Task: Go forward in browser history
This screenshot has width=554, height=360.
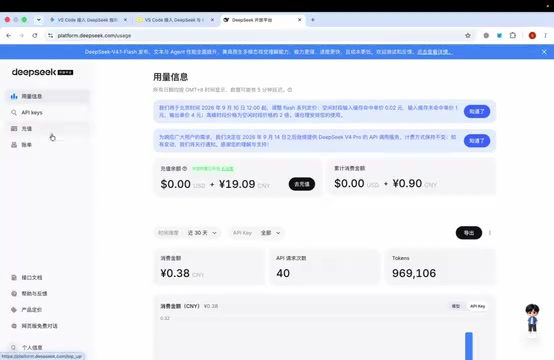Action: pyautogui.click(x=22, y=35)
